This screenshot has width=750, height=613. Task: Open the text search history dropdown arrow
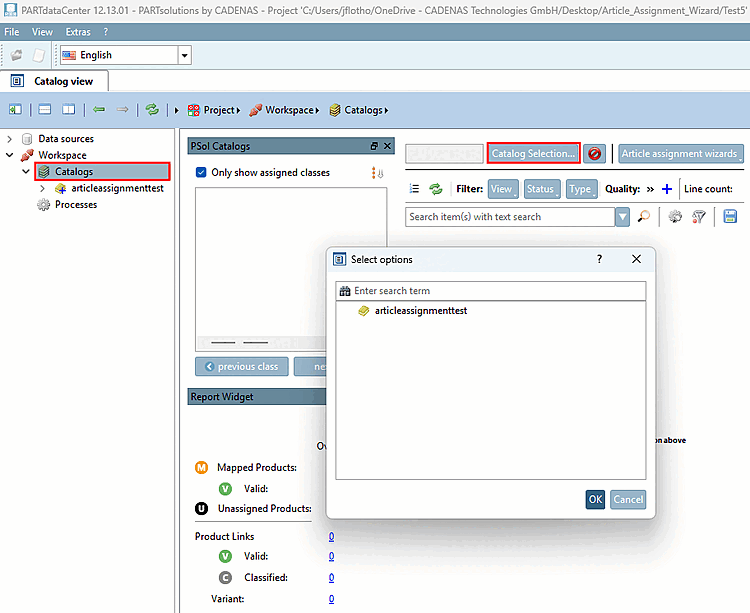point(622,217)
